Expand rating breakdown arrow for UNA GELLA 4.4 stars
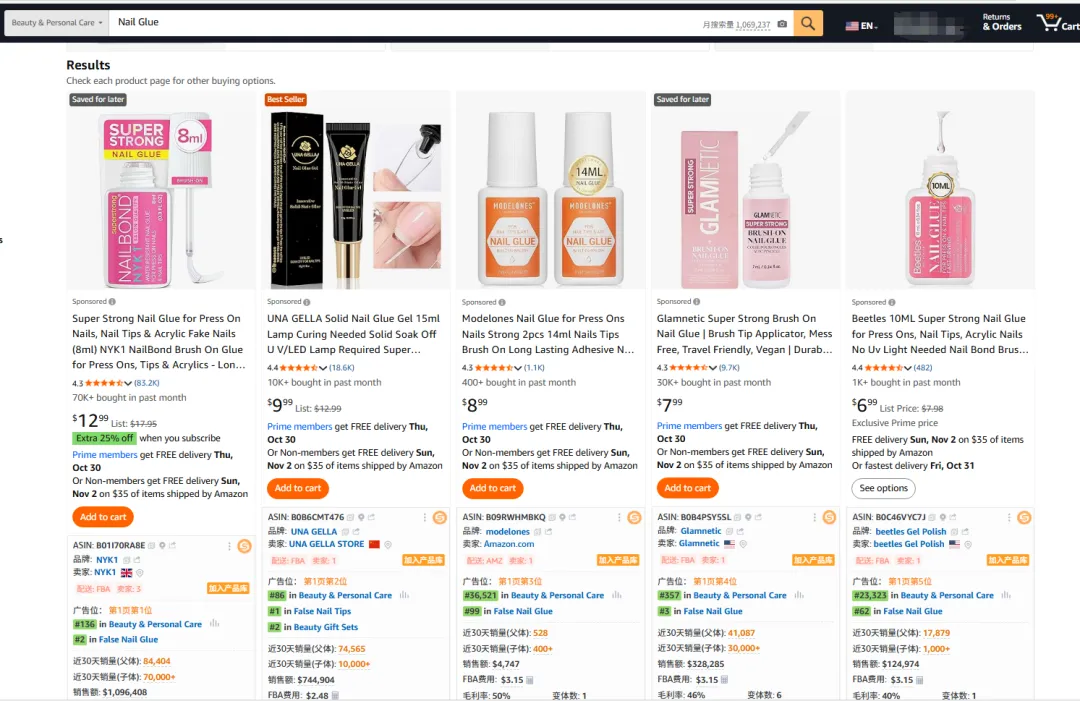The height and width of the screenshot is (701, 1080). point(323,368)
